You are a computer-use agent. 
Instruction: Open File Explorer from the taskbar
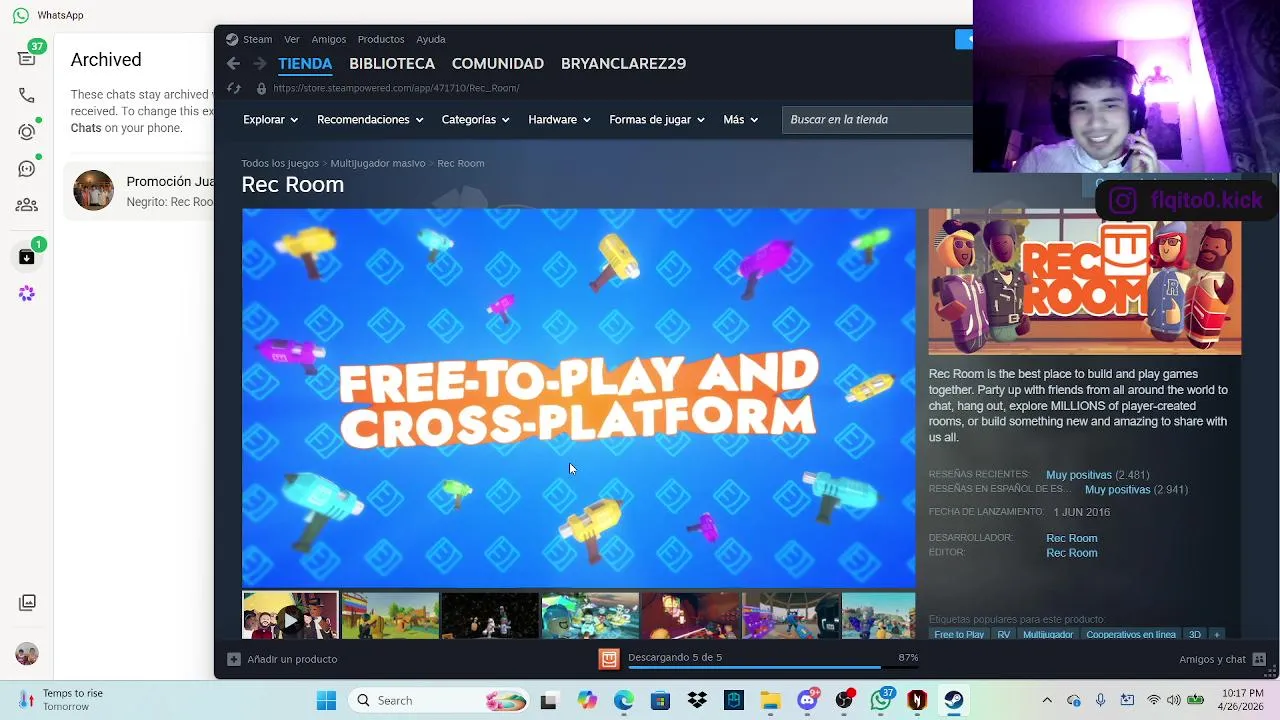[x=770, y=700]
